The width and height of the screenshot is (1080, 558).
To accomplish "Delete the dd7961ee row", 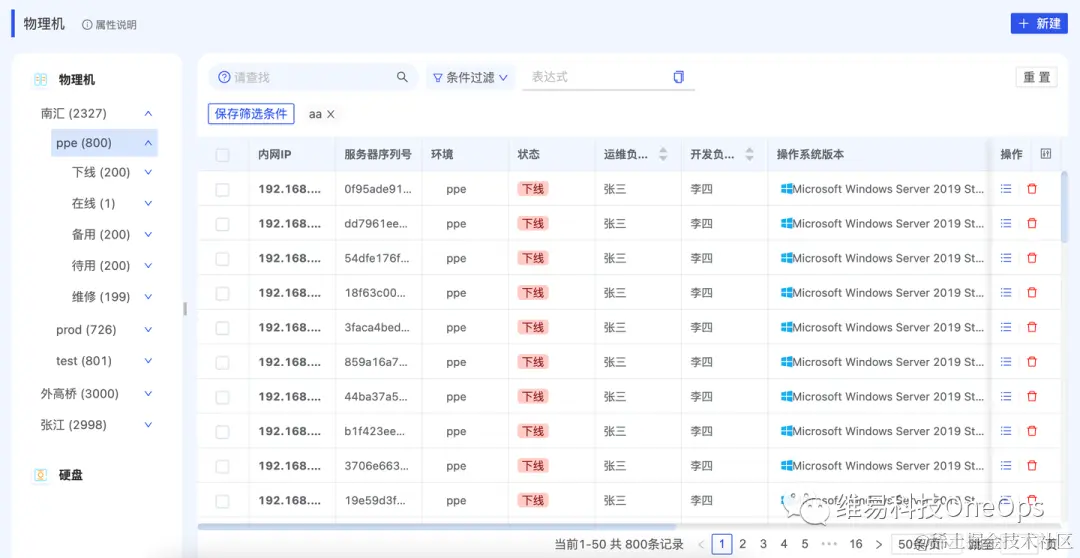I will (x=1032, y=223).
